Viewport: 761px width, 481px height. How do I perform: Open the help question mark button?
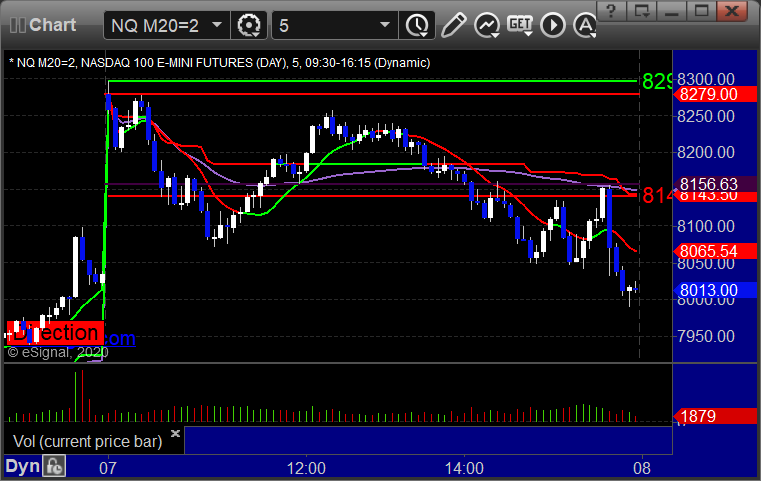click(x=611, y=10)
